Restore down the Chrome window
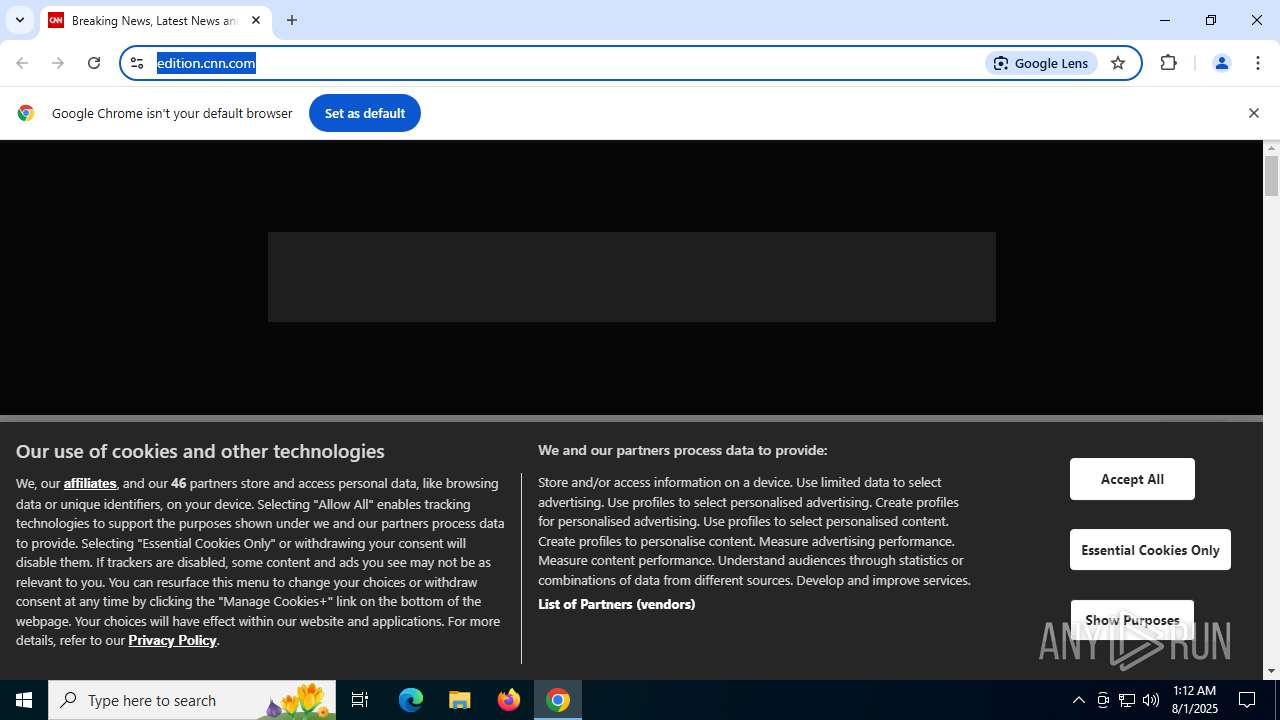1280x720 pixels. click(1211, 20)
